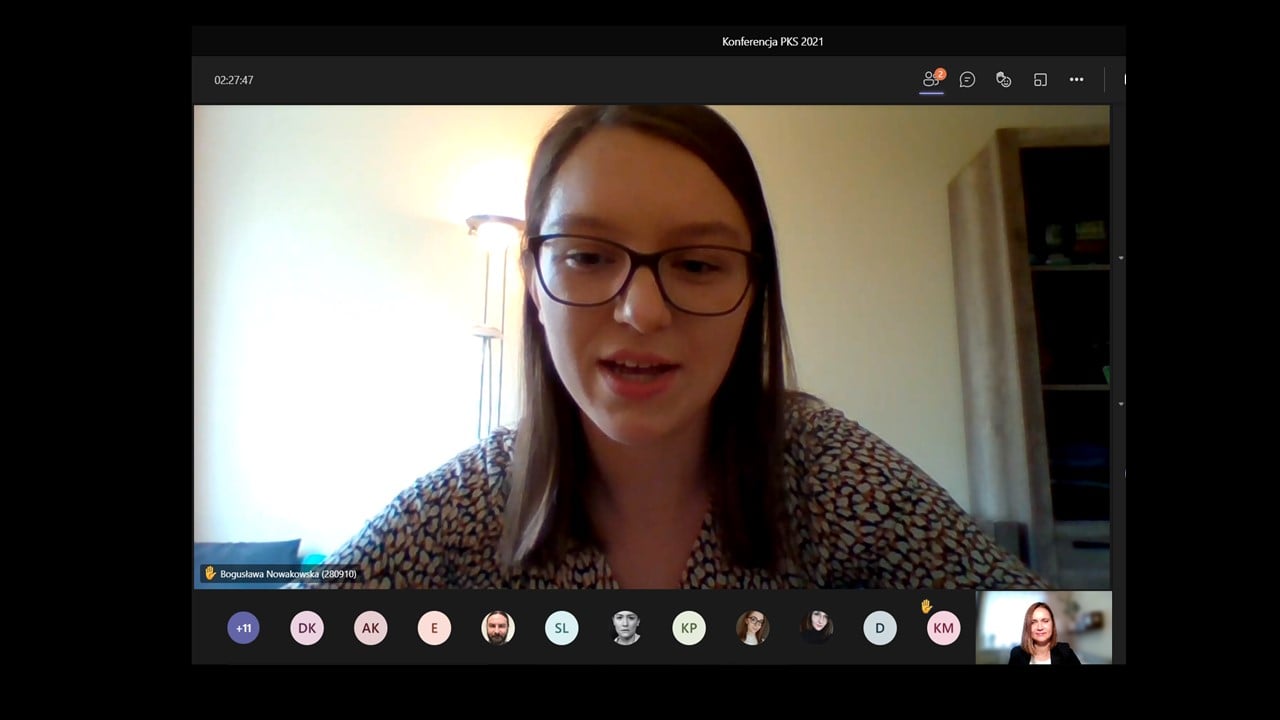Select the photo avatar right of KP
Screen dimensions: 1280x720
coord(753,628)
